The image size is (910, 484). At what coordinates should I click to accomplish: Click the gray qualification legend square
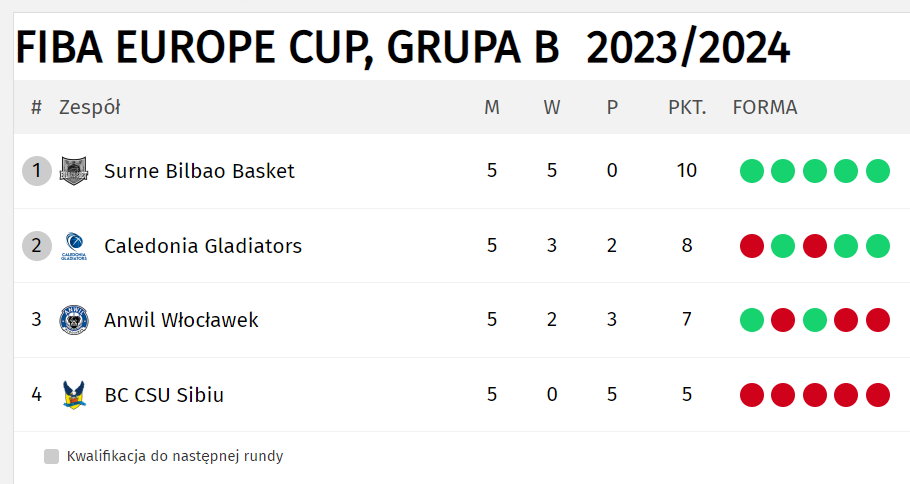pos(52,456)
